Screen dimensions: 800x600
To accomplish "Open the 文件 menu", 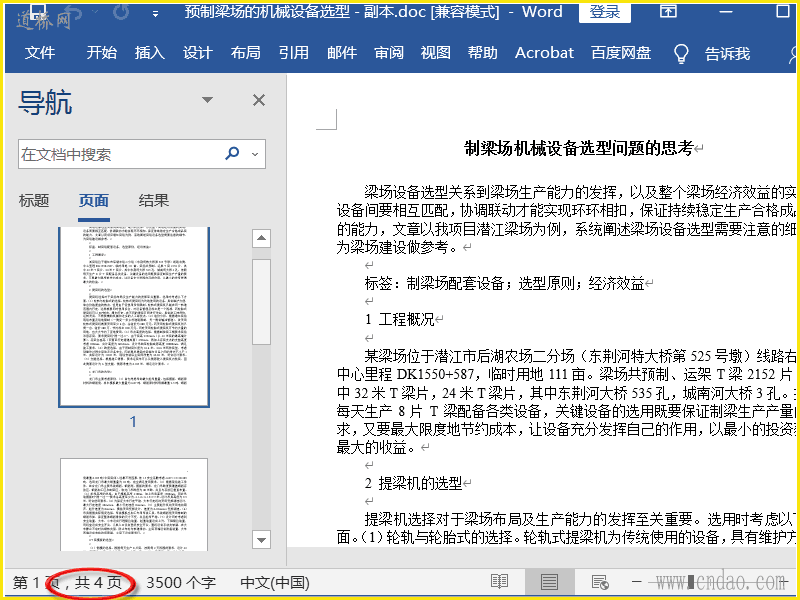I will [x=40, y=53].
